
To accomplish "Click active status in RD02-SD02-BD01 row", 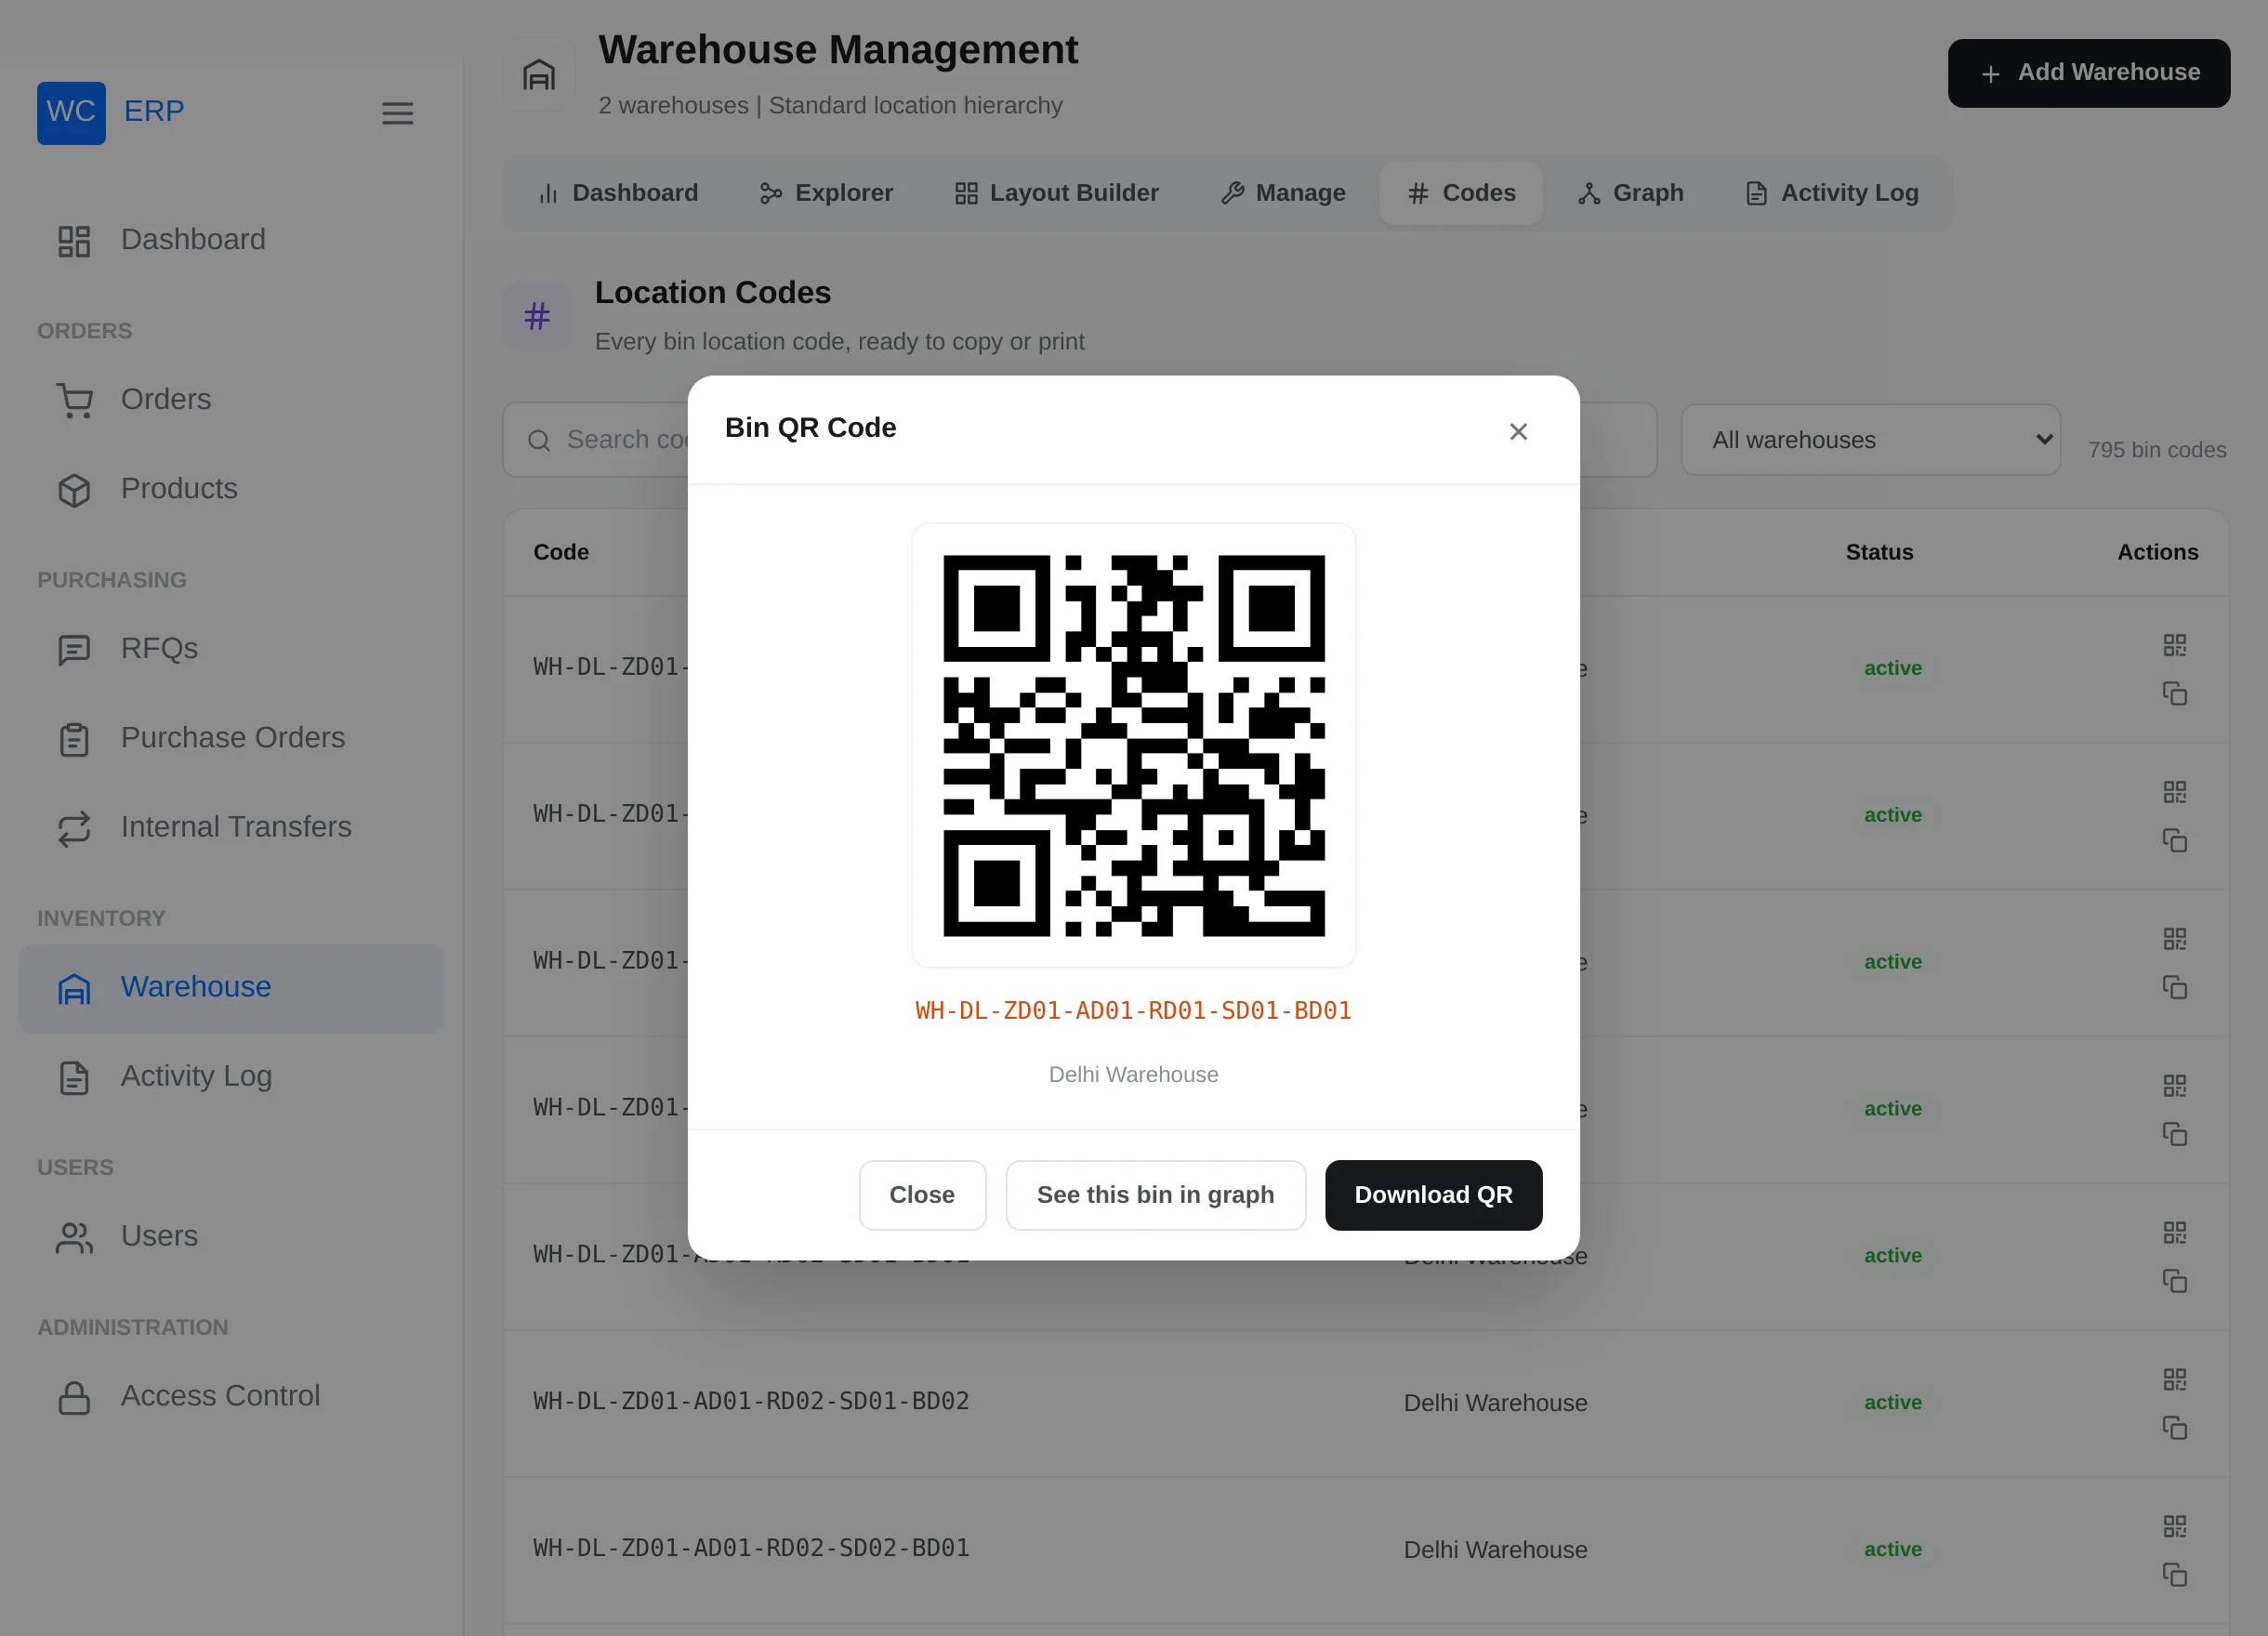I will [1892, 1550].
